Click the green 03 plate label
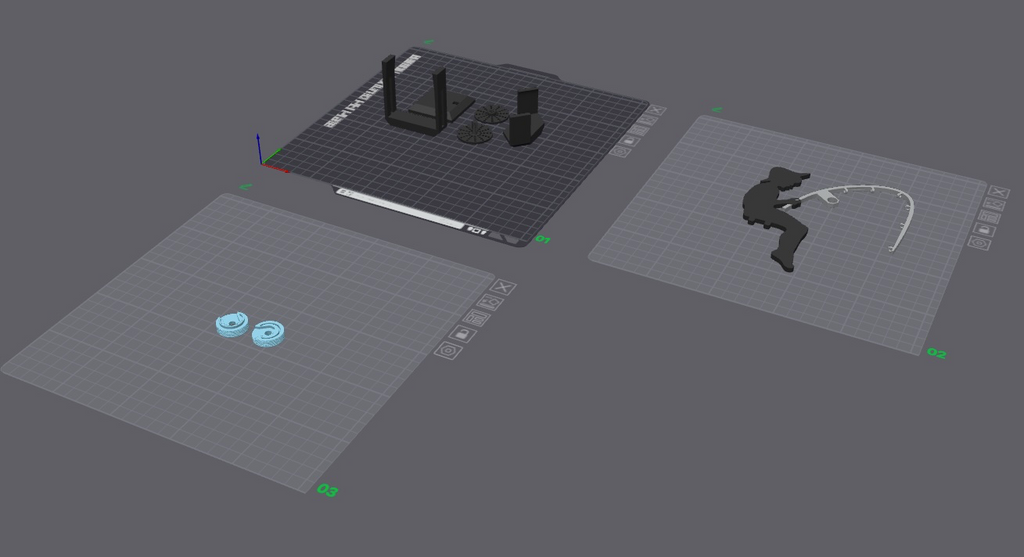Image resolution: width=1024 pixels, height=557 pixels. [327, 490]
